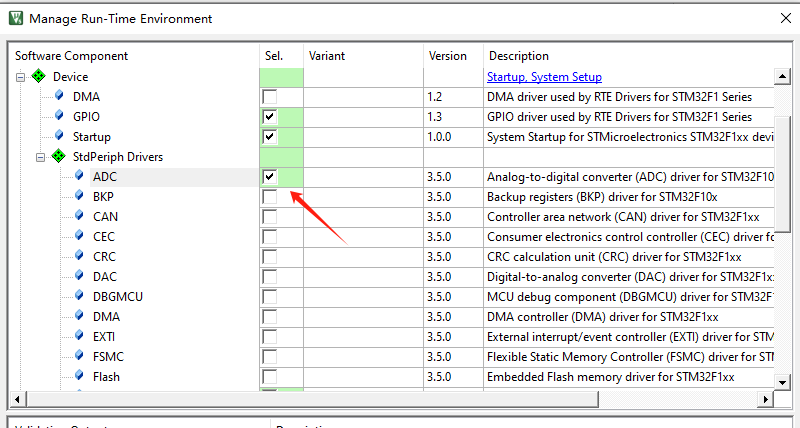Enable the Device DMA 1.2 checkbox
This screenshot has height=428, width=800.
(x=269, y=96)
